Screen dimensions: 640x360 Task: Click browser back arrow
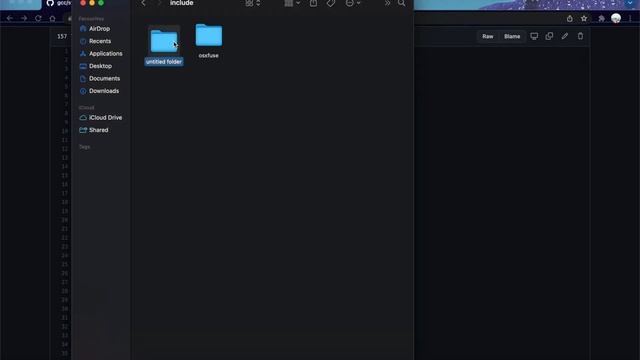point(10,18)
